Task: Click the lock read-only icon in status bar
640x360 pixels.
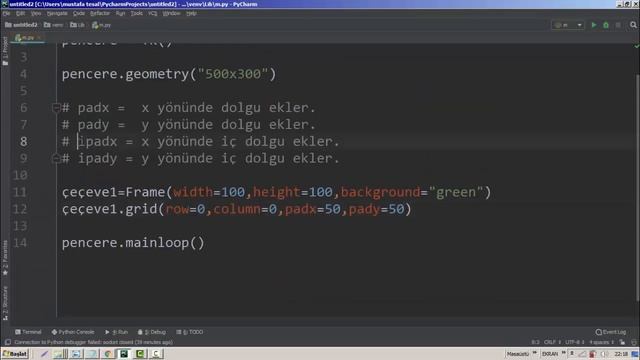Action: [622, 342]
